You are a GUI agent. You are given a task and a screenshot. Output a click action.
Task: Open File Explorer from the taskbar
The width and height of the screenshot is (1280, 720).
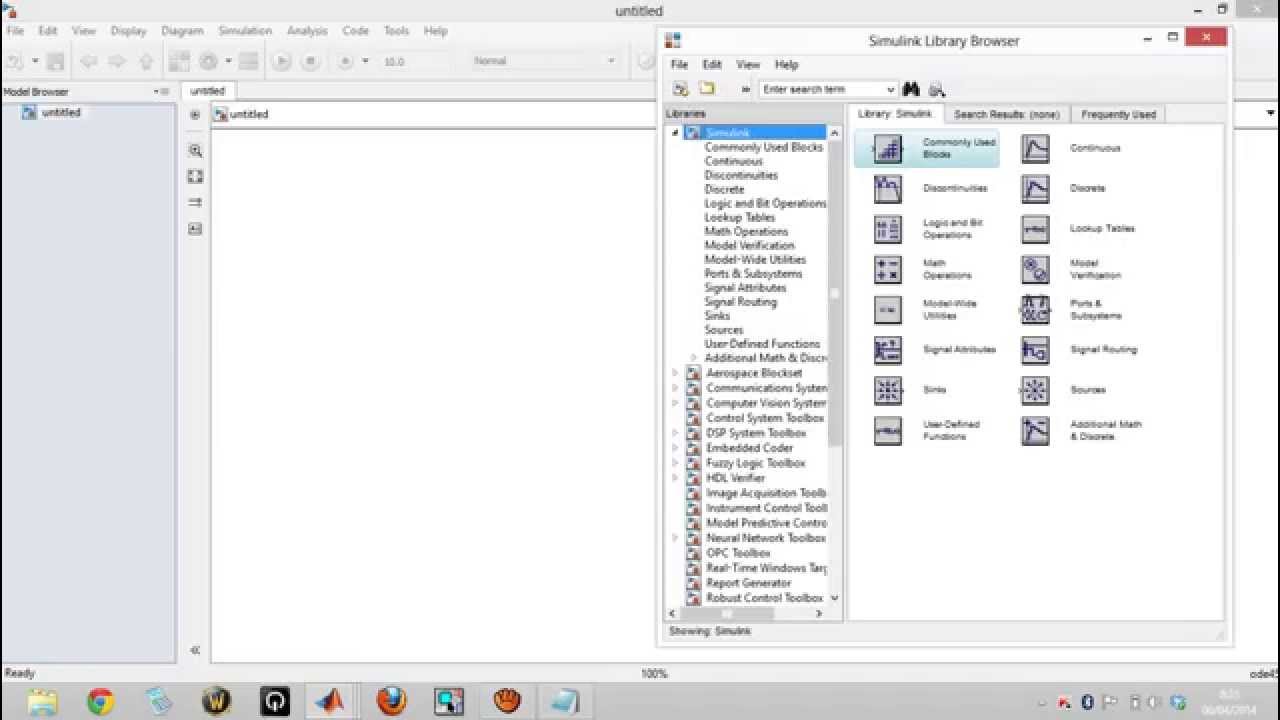(x=42, y=701)
